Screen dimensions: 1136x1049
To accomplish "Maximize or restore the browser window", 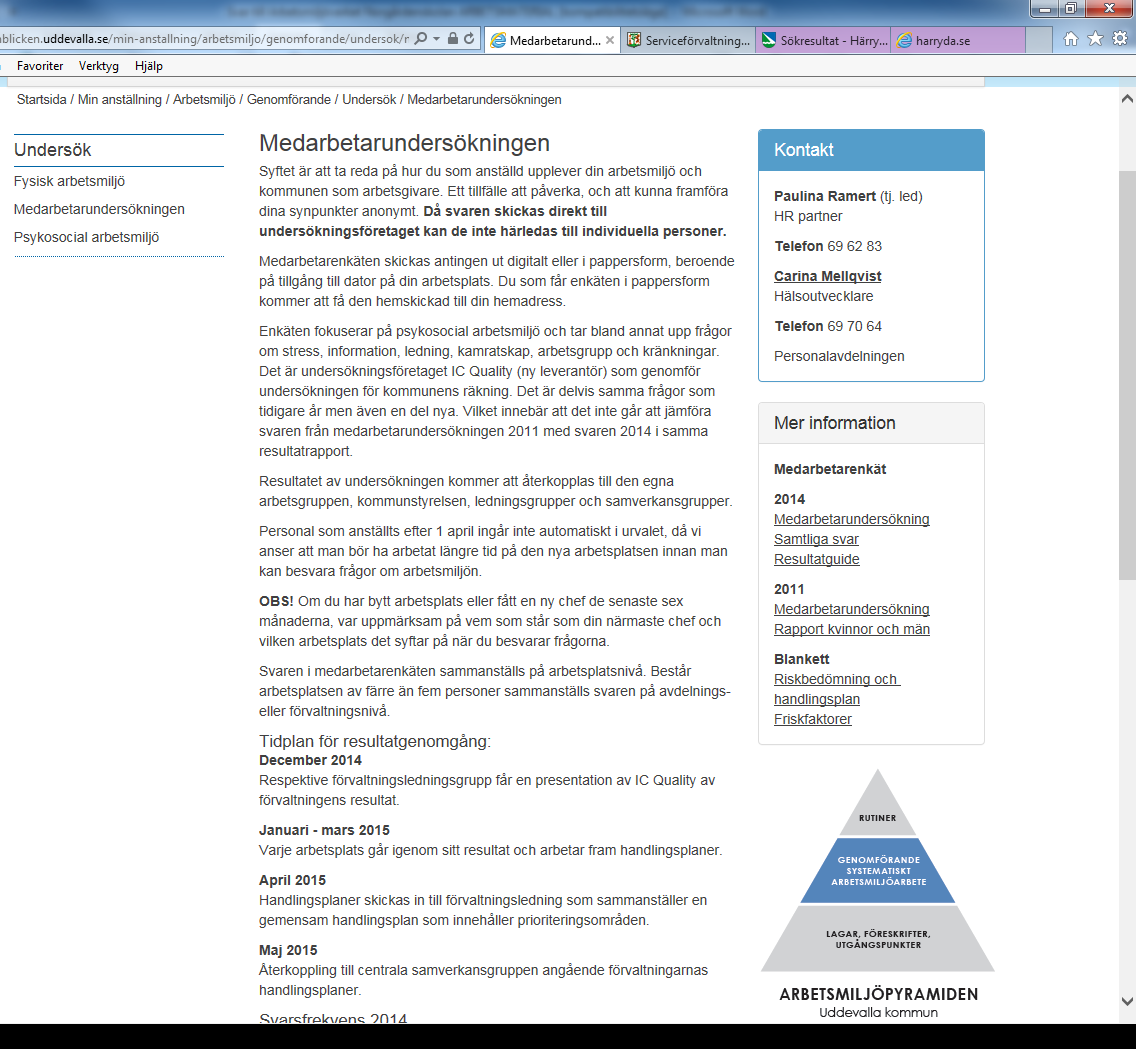I will [x=1070, y=9].
